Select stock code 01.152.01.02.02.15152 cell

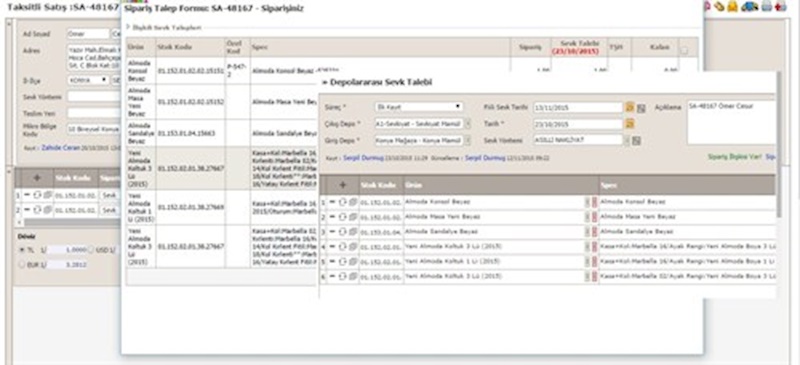[191, 102]
